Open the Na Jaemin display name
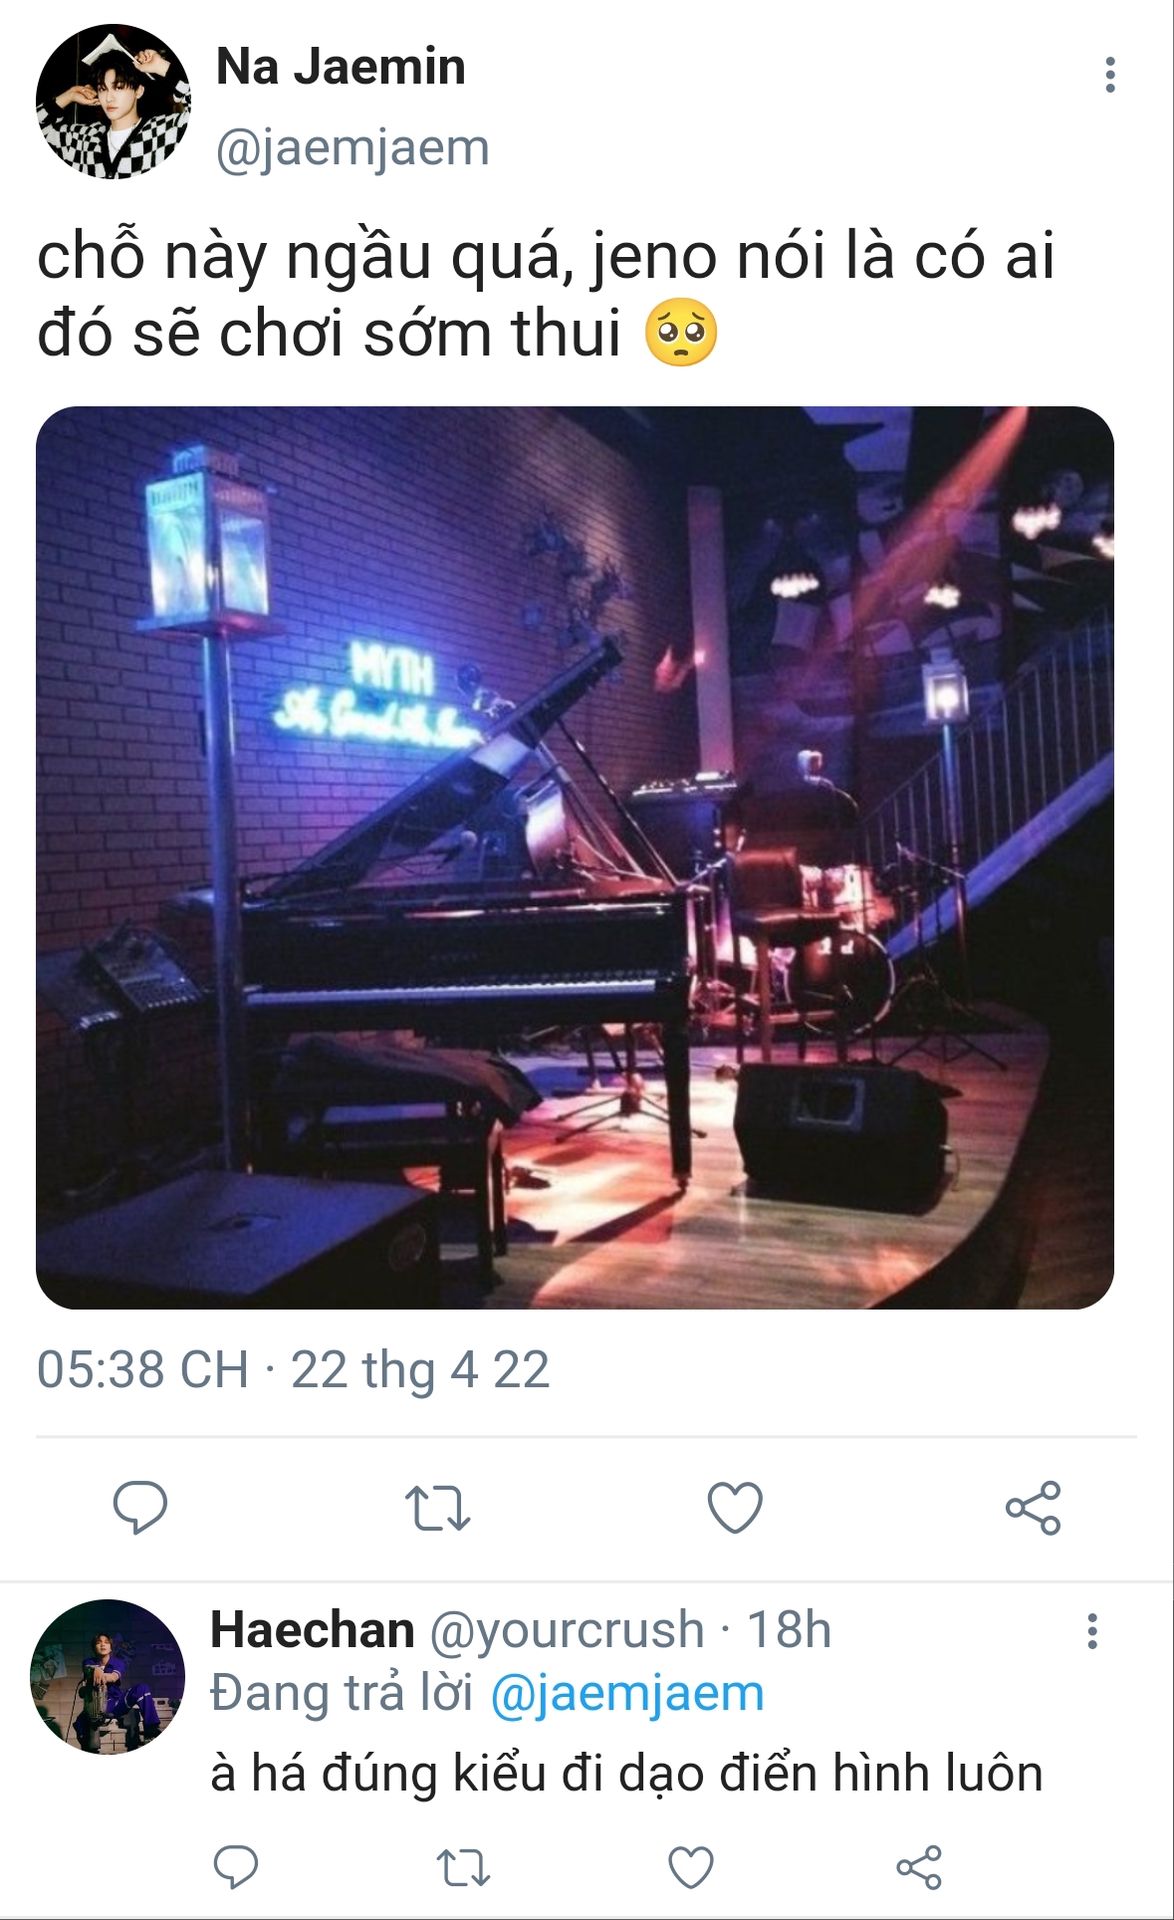Screen dimensions: 1174x1920 [x=341, y=67]
